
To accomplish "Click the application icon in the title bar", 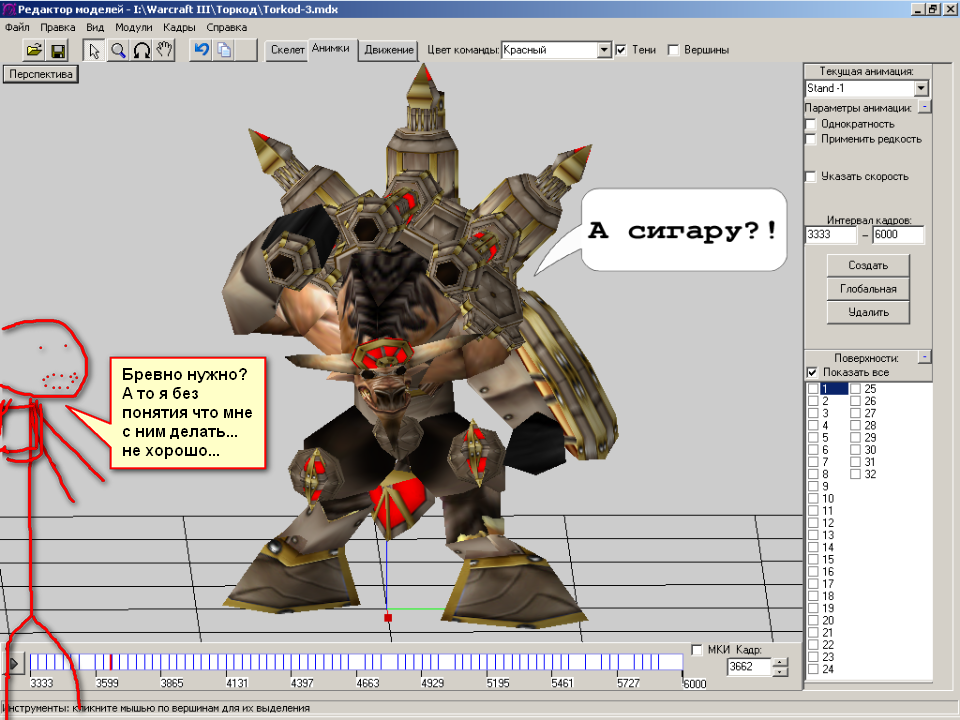I will point(9,9).
